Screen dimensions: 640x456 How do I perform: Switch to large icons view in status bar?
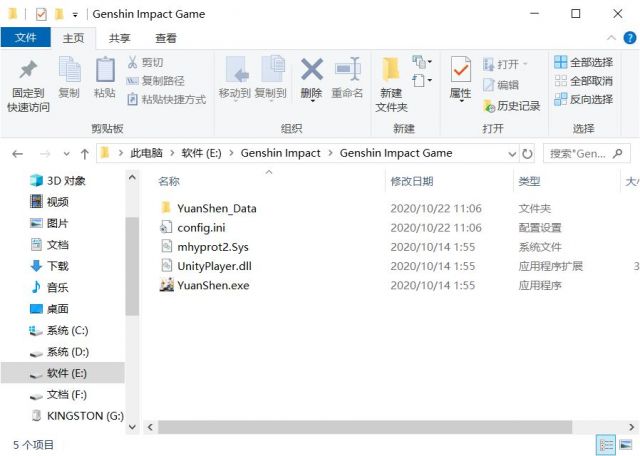point(626,443)
